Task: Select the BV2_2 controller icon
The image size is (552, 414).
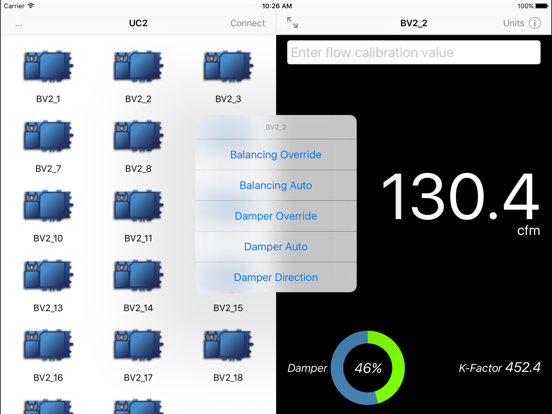Action: point(138,66)
